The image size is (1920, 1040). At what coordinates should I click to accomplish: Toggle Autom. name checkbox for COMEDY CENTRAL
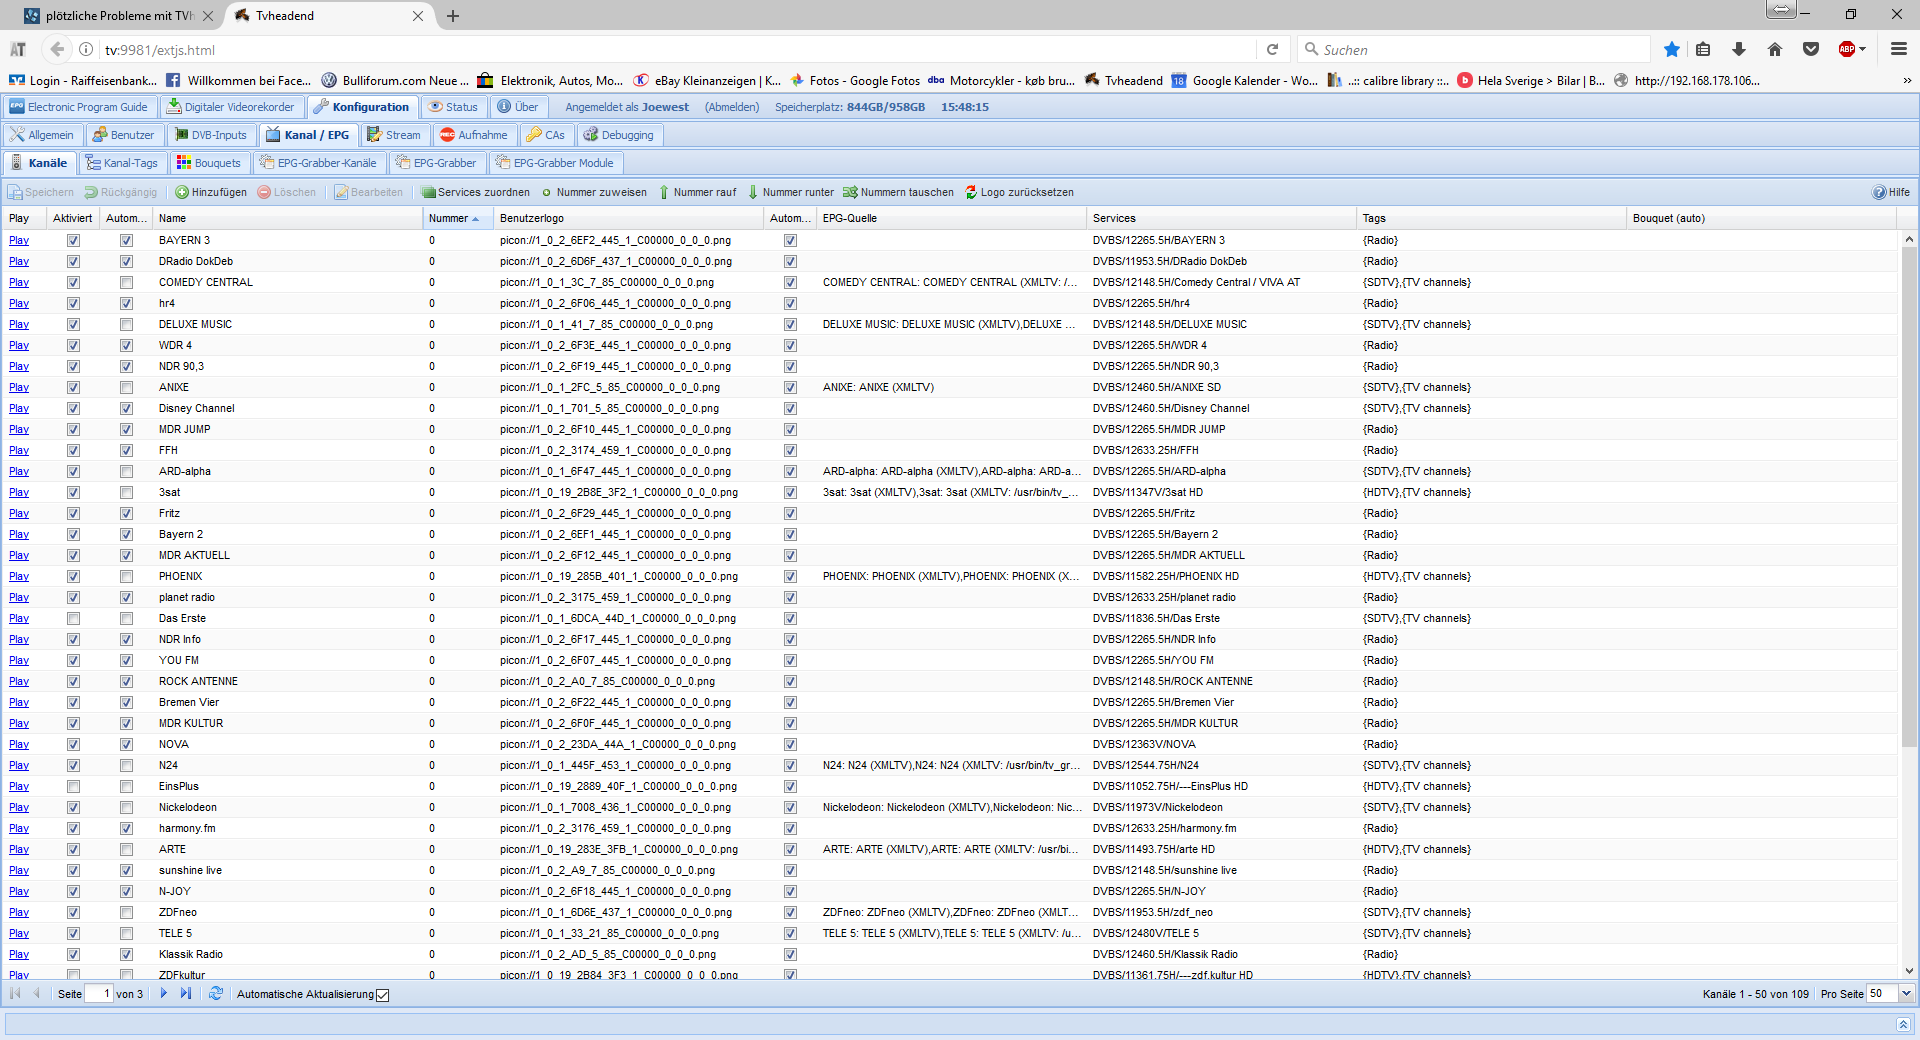(126, 282)
